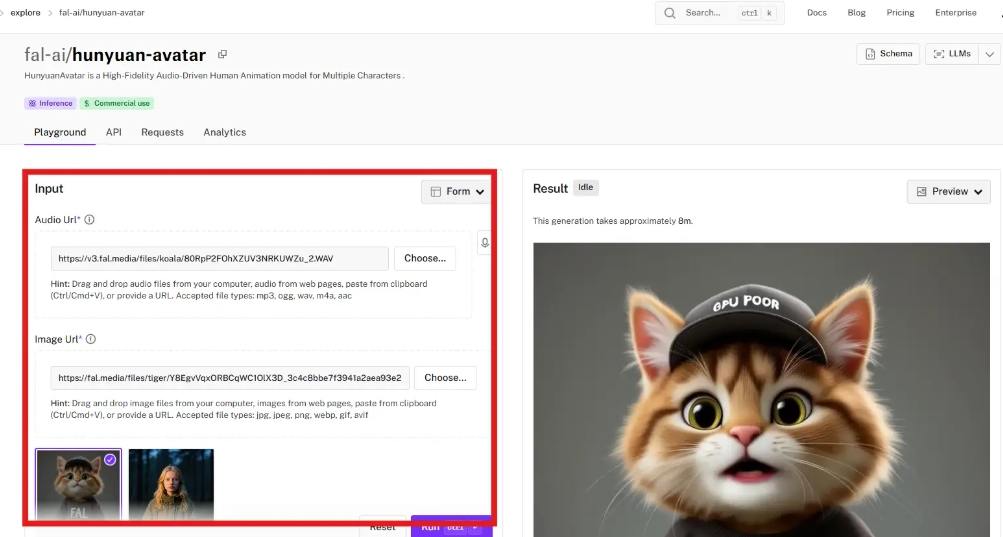Click Choose button for Audio Url
The height and width of the screenshot is (537, 1003).
point(424,258)
